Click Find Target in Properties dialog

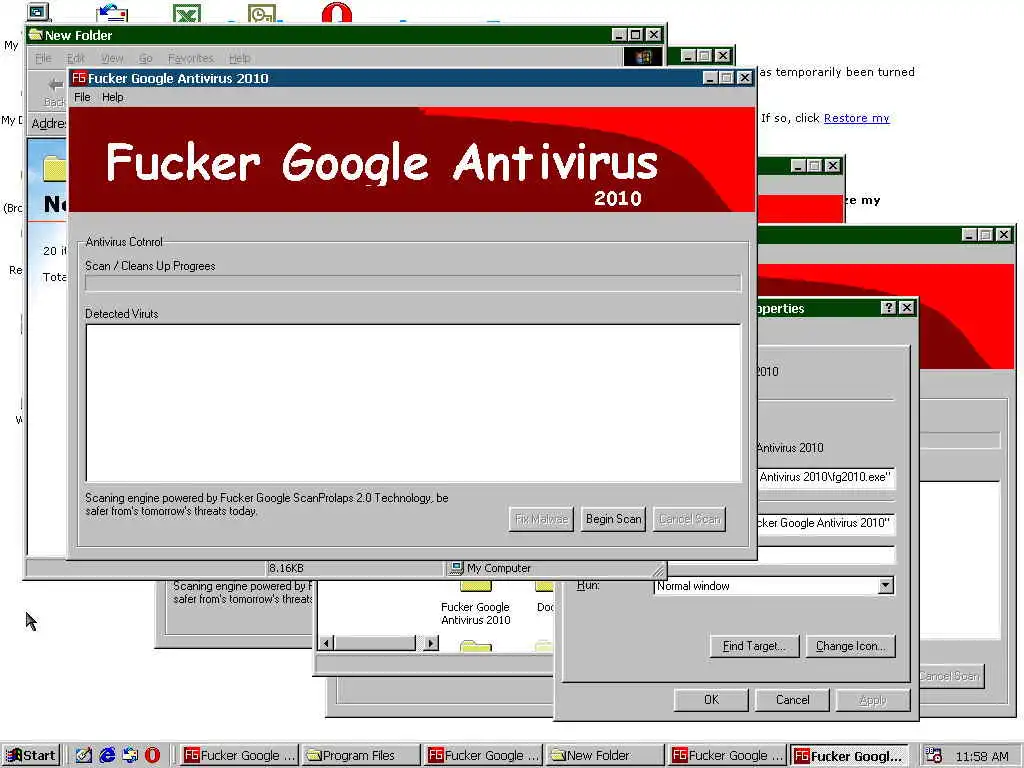click(x=754, y=646)
